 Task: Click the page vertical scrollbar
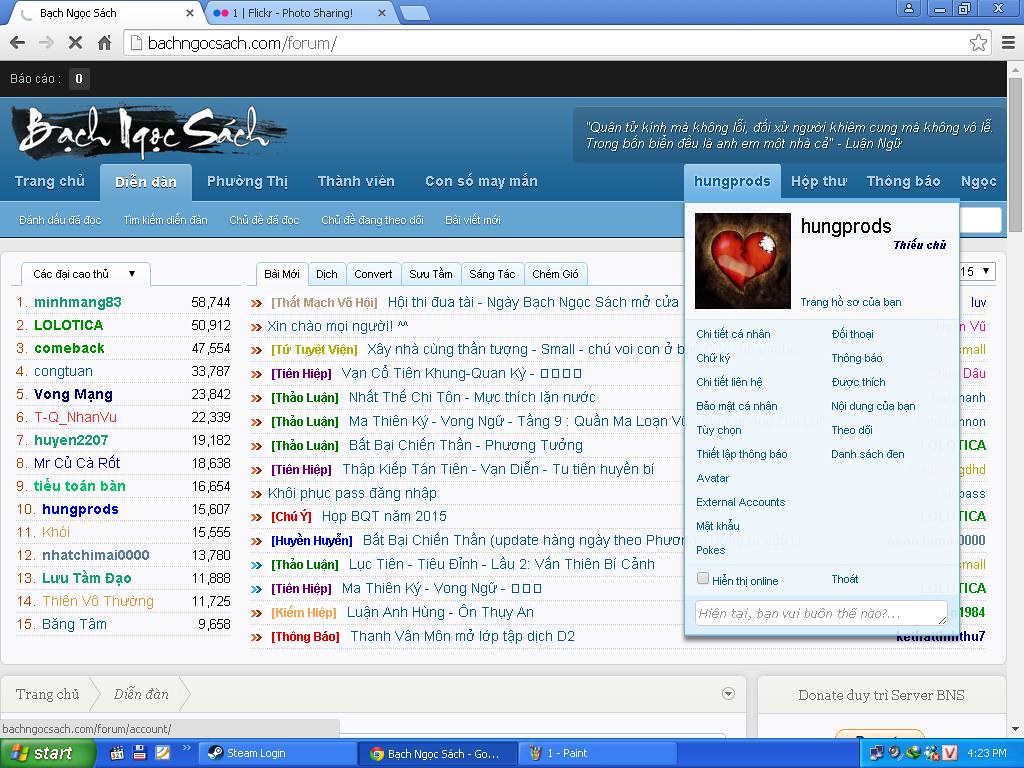(1016, 400)
